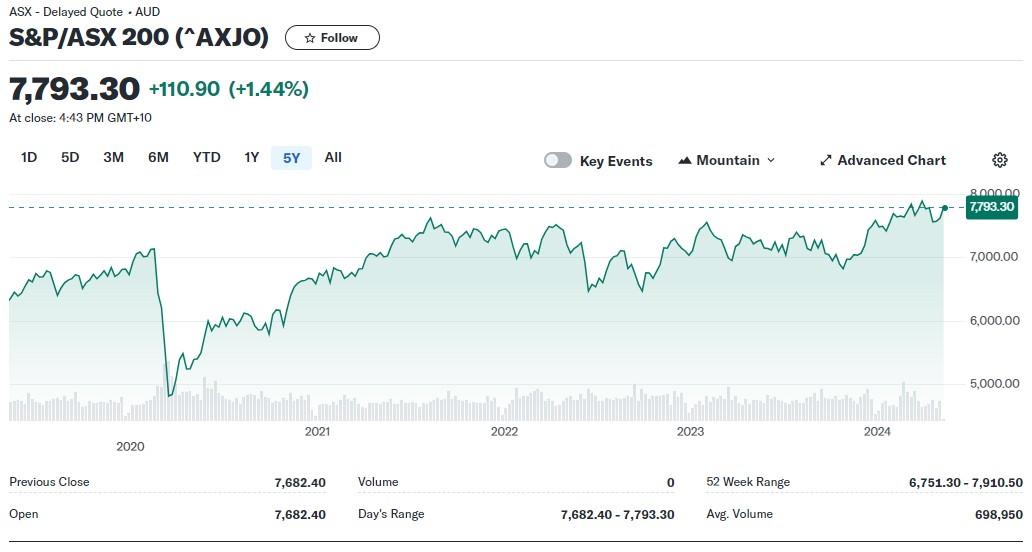Click the Day's Range label
The image size is (1032, 552).
click(x=391, y=514)
